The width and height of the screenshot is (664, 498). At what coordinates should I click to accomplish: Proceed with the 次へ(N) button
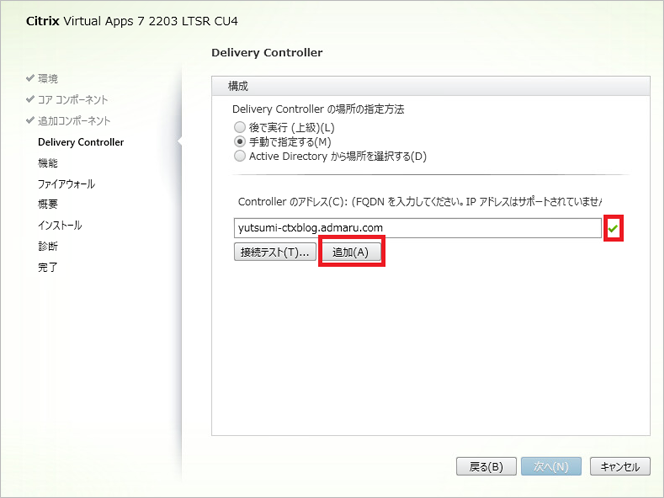pyautogui.click(x=551, y=467)
